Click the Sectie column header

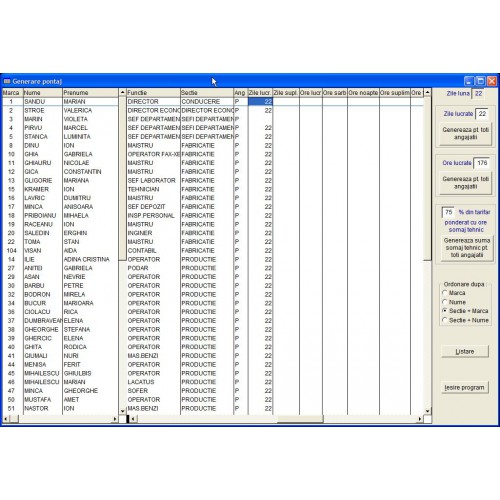coord(207,93)
